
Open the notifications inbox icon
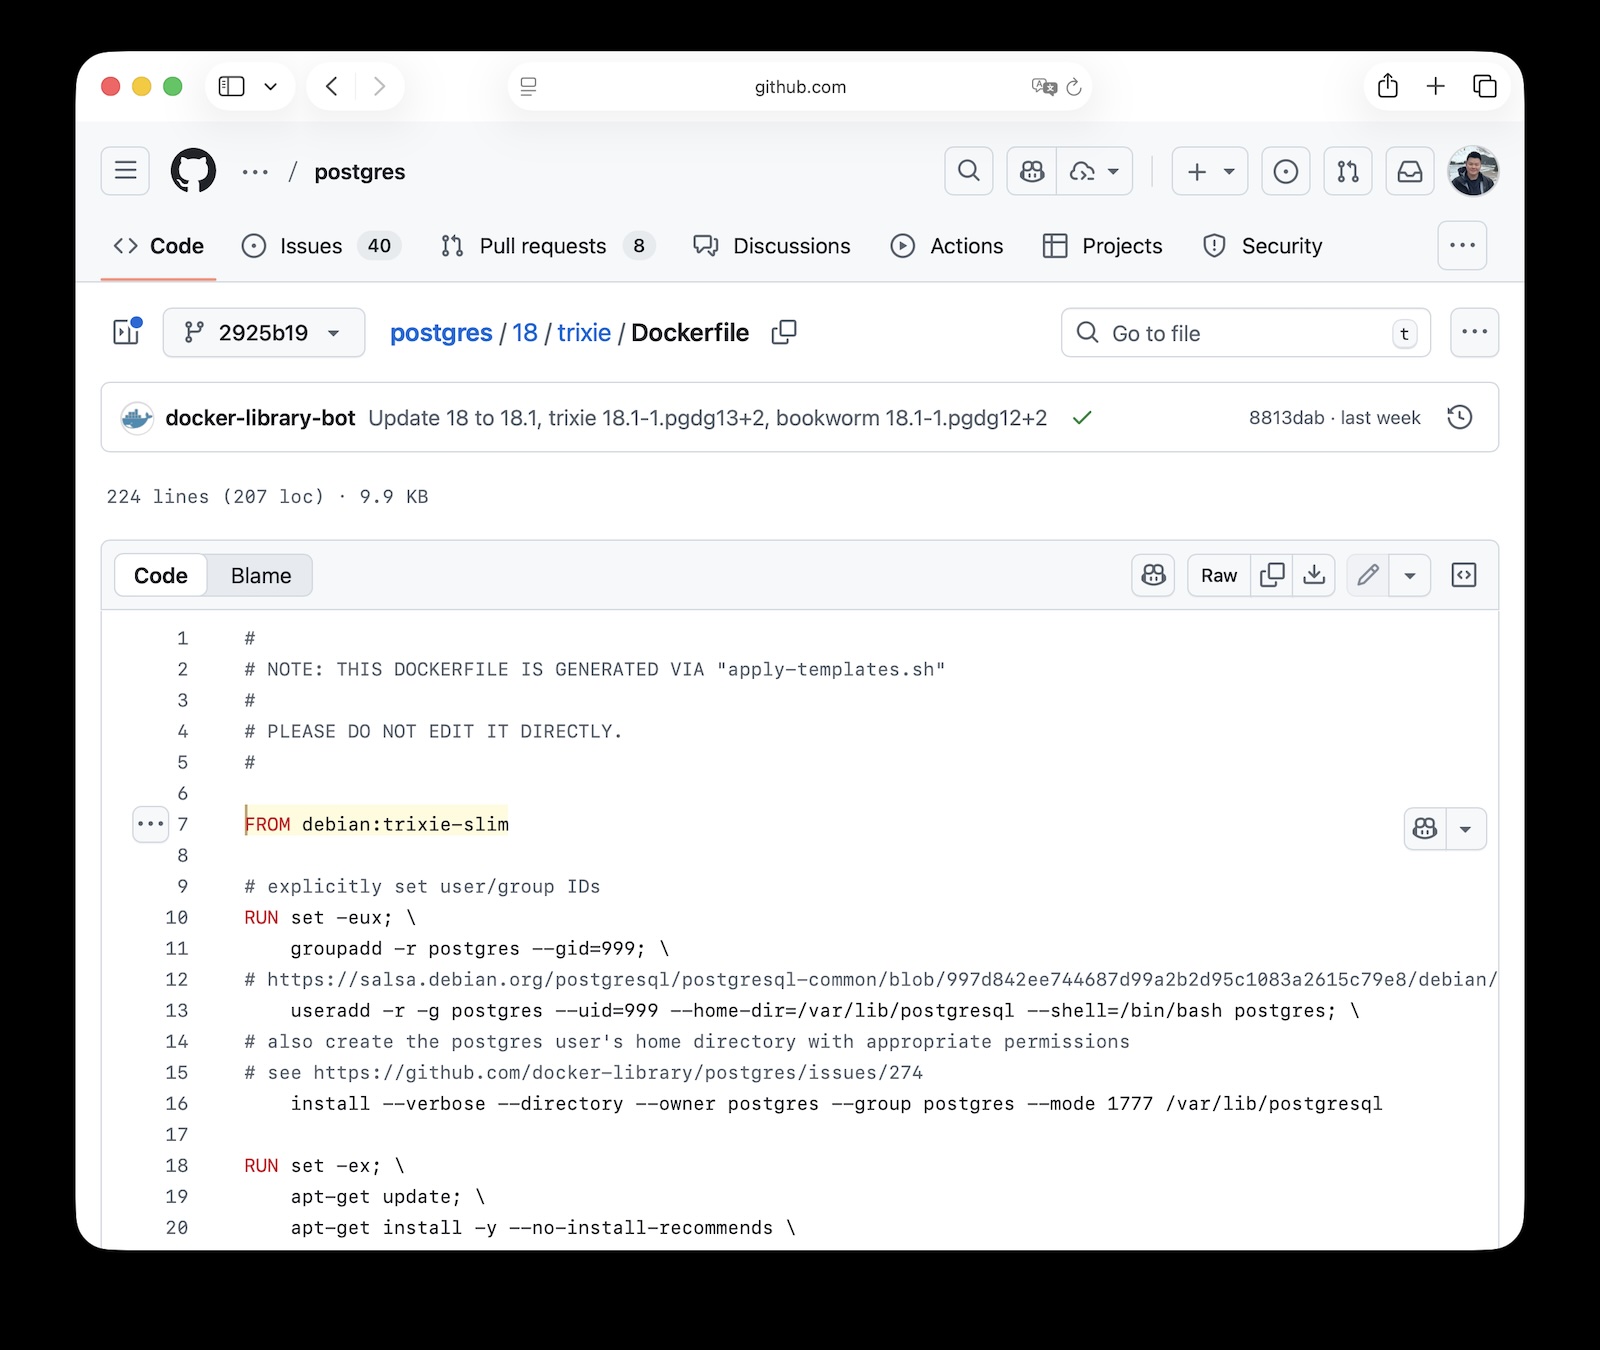point(1409,171)
